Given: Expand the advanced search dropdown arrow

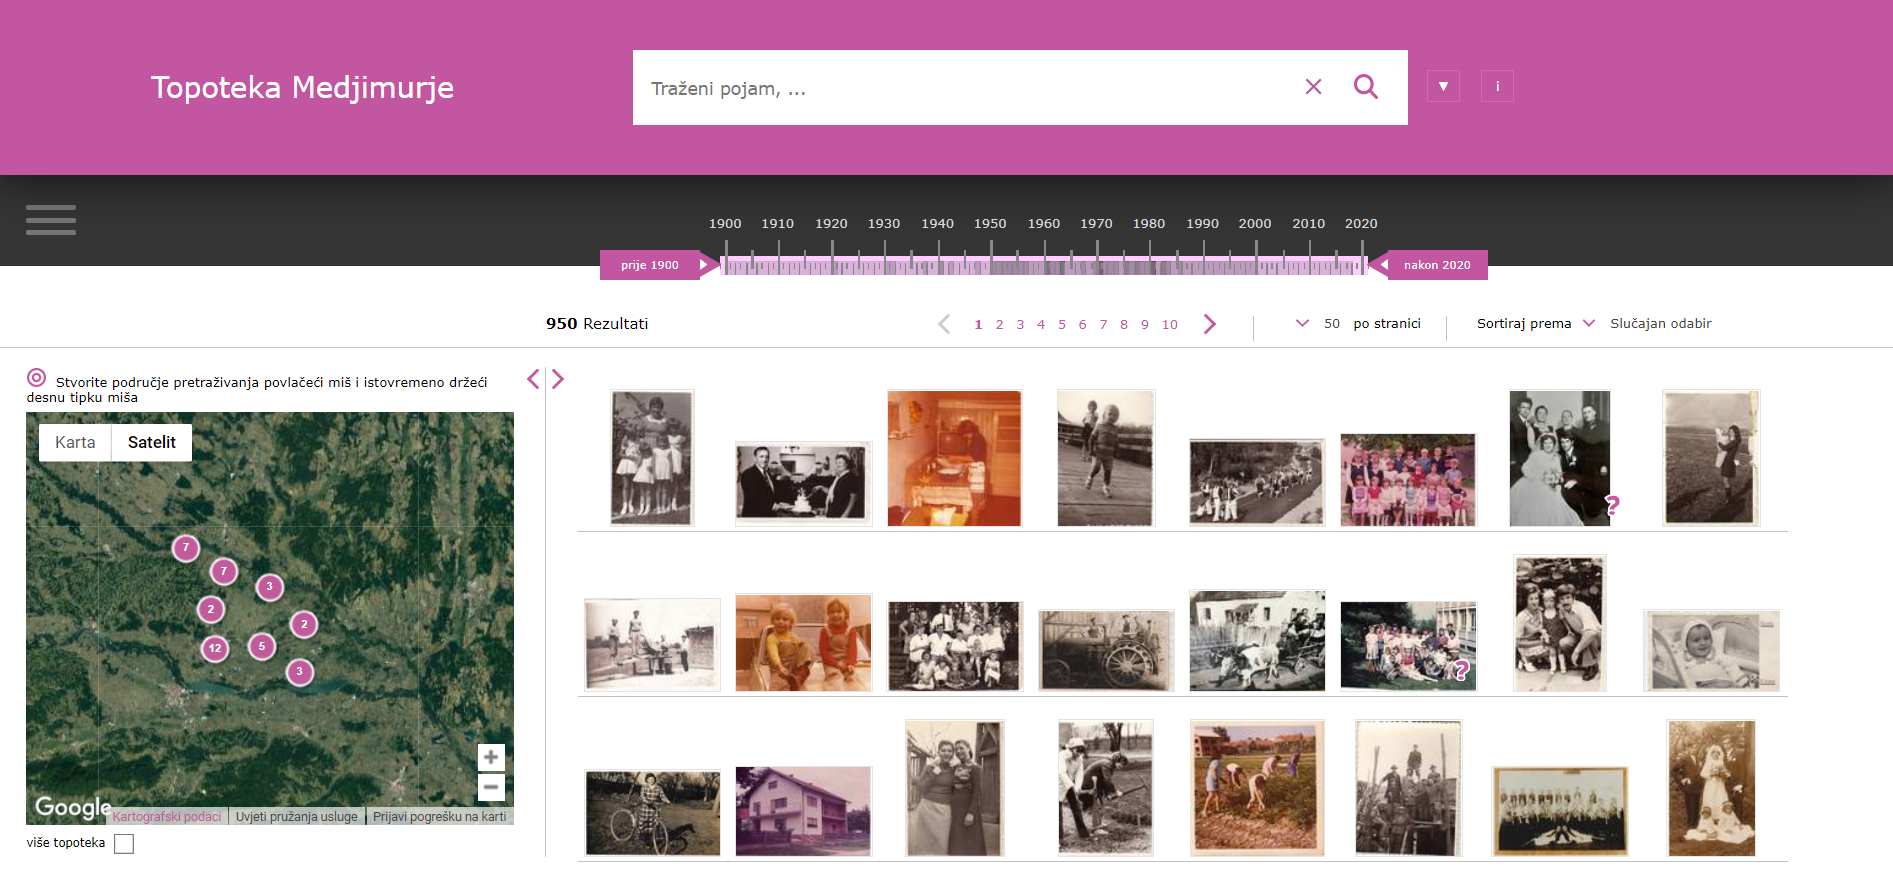Looking at the screenshot, I should coord(1442,87).
